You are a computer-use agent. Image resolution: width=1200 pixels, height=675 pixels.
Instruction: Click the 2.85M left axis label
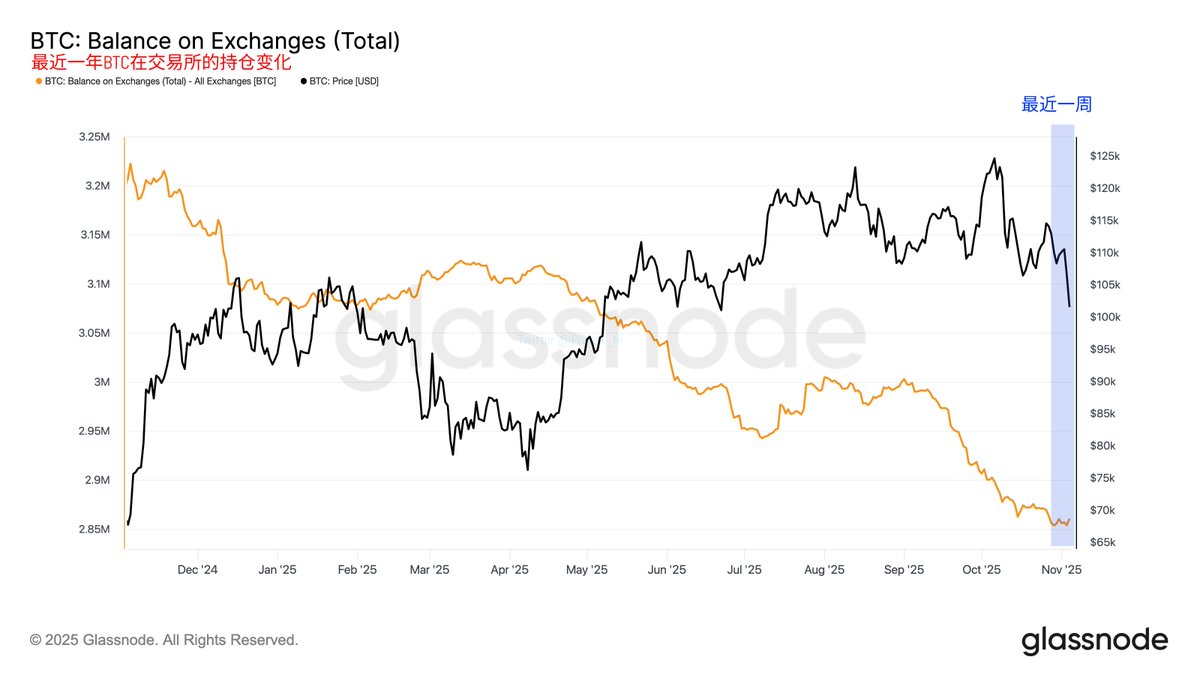pos(95,529)
